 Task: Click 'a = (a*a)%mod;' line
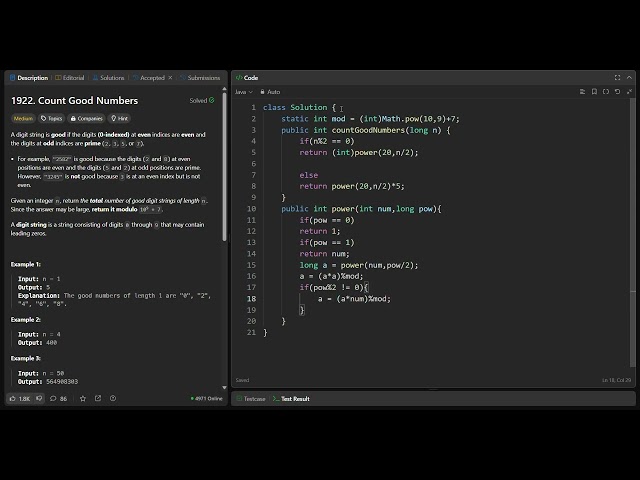331,276
